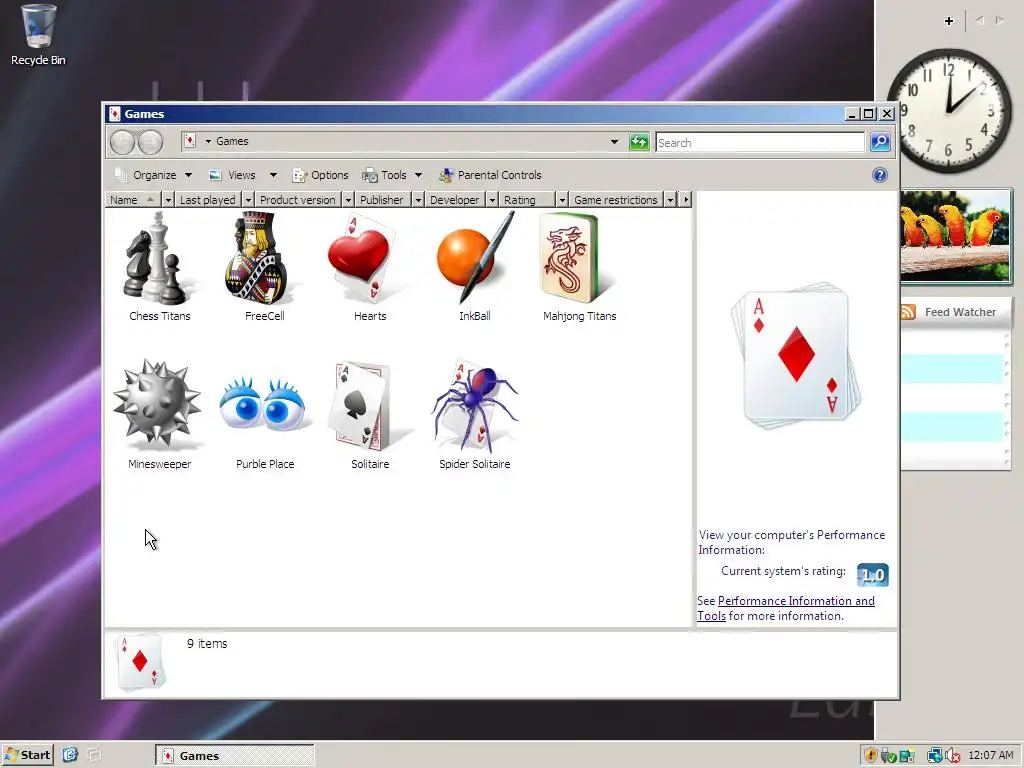The width and height of the screenshot is (1024, 768).
Task: Click the Recycle Bin desktop icon
Action: tap(39, 35)
